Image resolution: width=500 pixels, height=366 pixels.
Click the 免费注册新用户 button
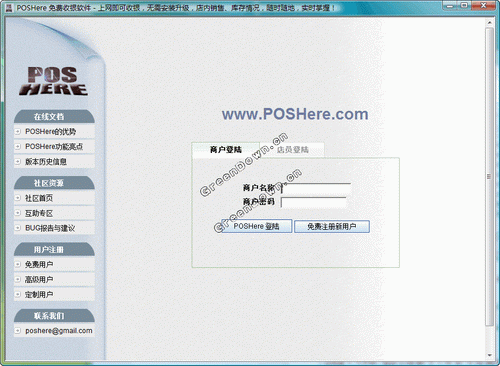332,227
